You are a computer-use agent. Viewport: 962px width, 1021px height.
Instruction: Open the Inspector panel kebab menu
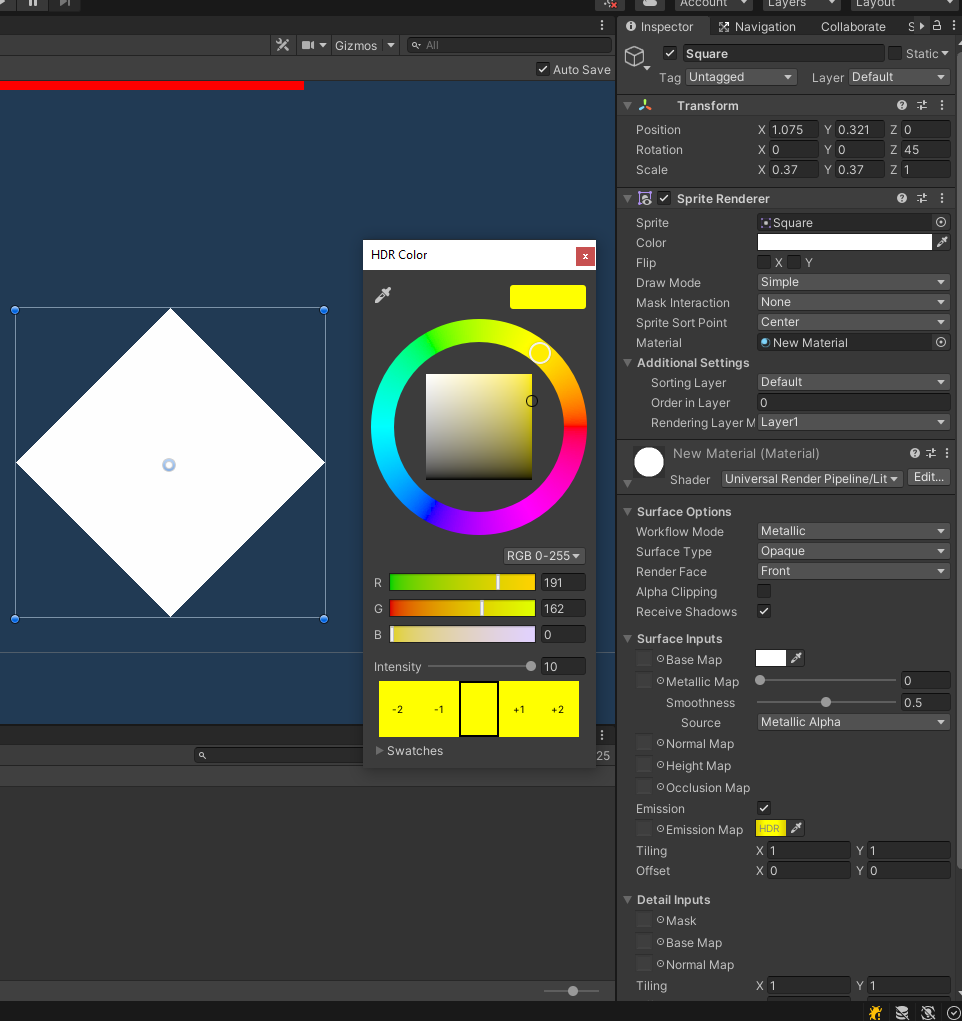coord(954,25)
